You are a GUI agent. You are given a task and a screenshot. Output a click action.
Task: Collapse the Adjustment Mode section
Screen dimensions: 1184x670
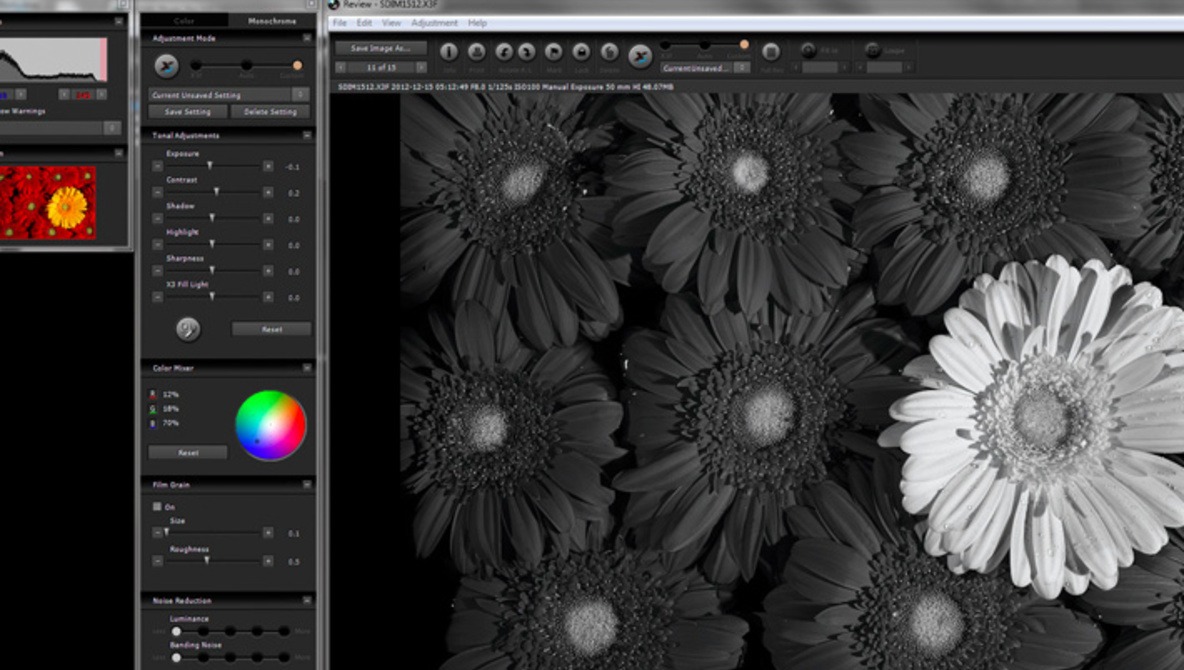tap(307, 38)
